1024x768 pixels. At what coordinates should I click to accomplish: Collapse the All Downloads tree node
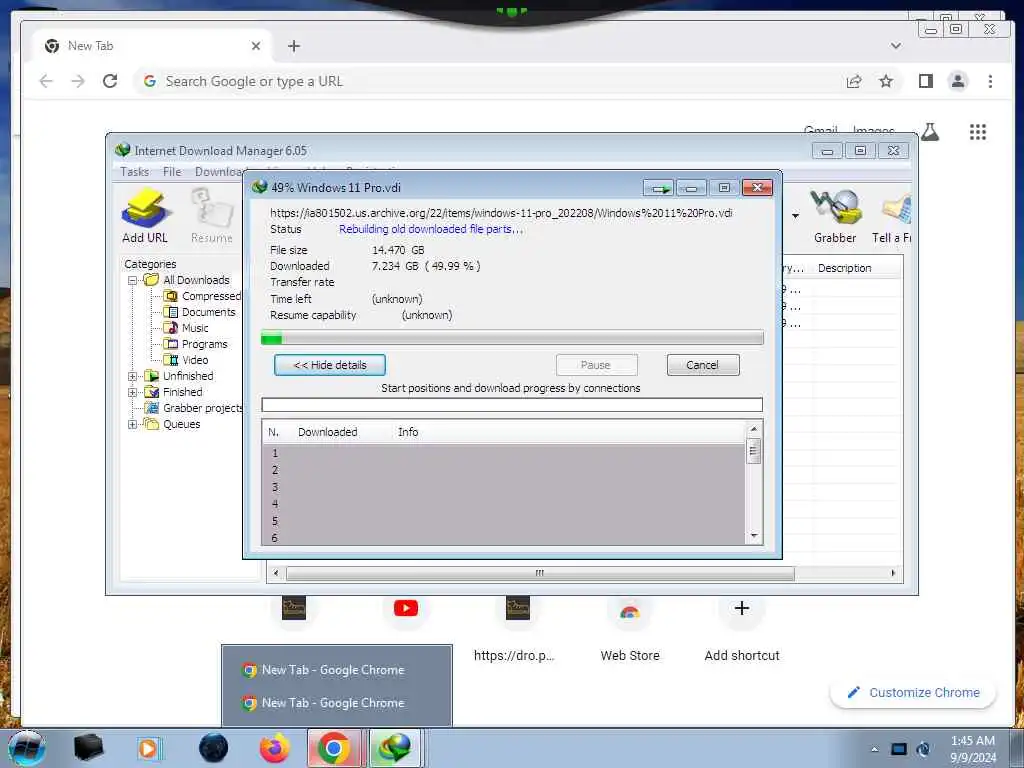pos(133,280)
